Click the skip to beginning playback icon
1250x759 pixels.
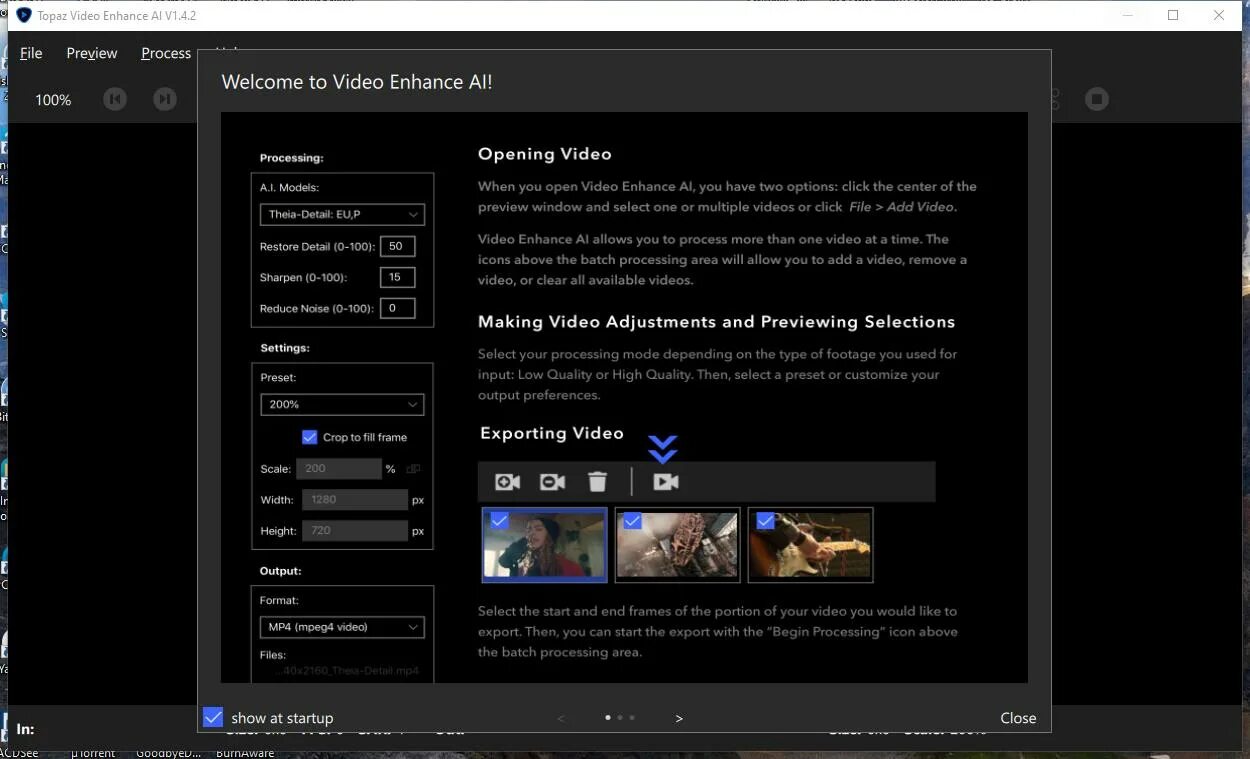click(115, 99)
